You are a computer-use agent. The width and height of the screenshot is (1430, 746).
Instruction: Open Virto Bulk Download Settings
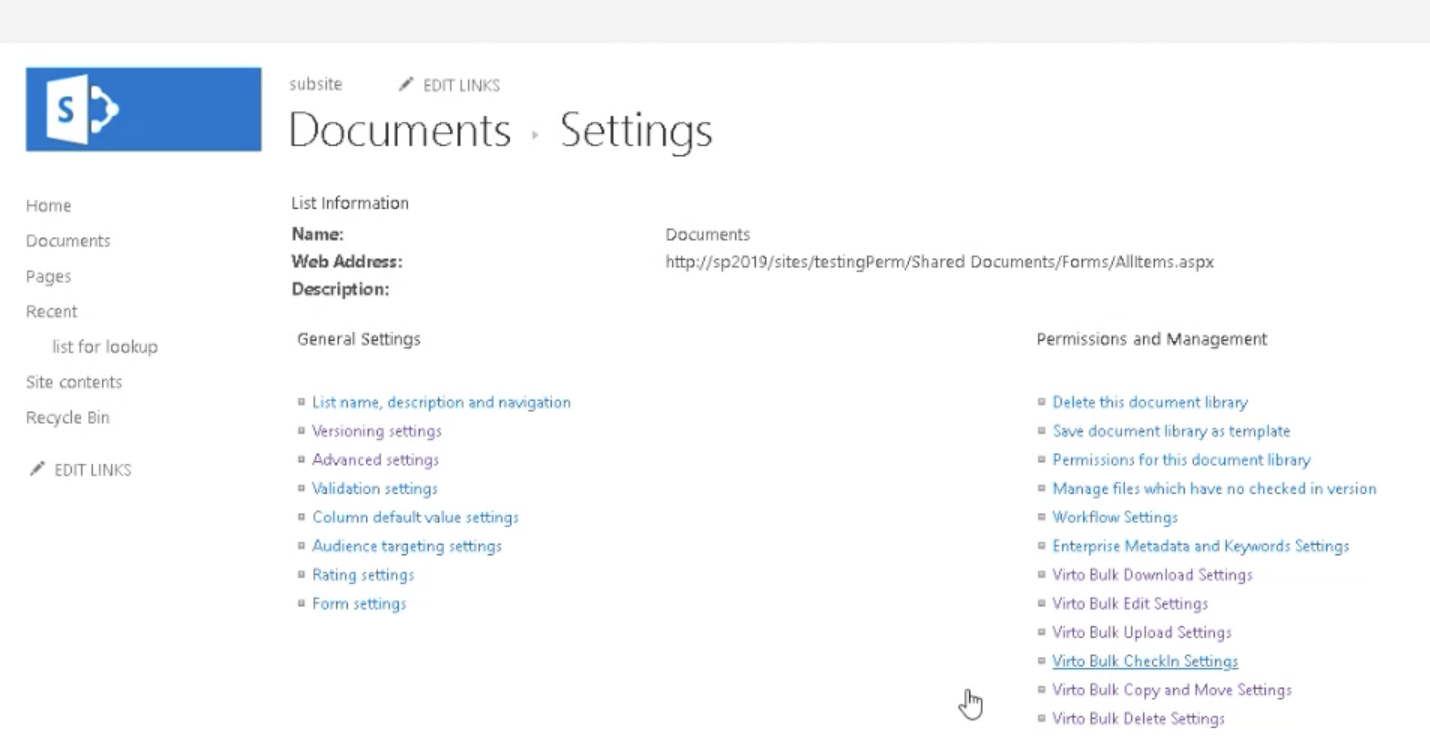click(x=1152, y=575)
